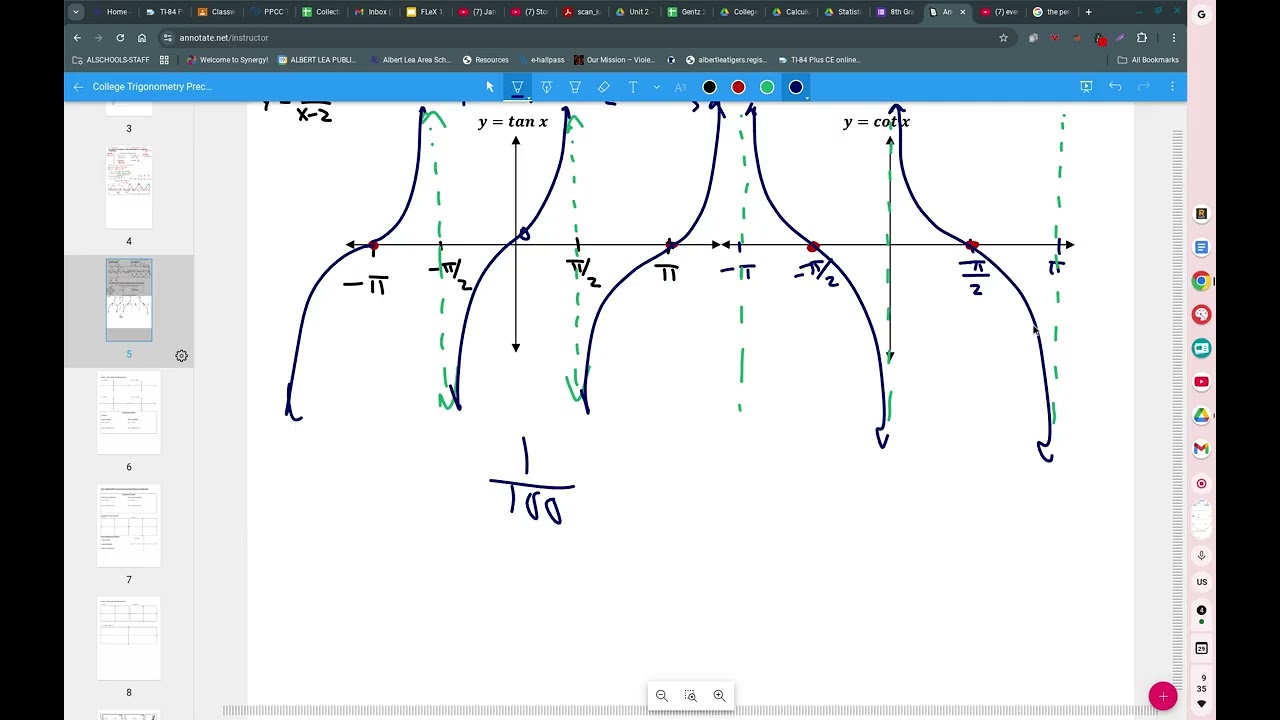Zoom in the canvas
Screen dimensions: 1280x720
[x=719, y=696]
